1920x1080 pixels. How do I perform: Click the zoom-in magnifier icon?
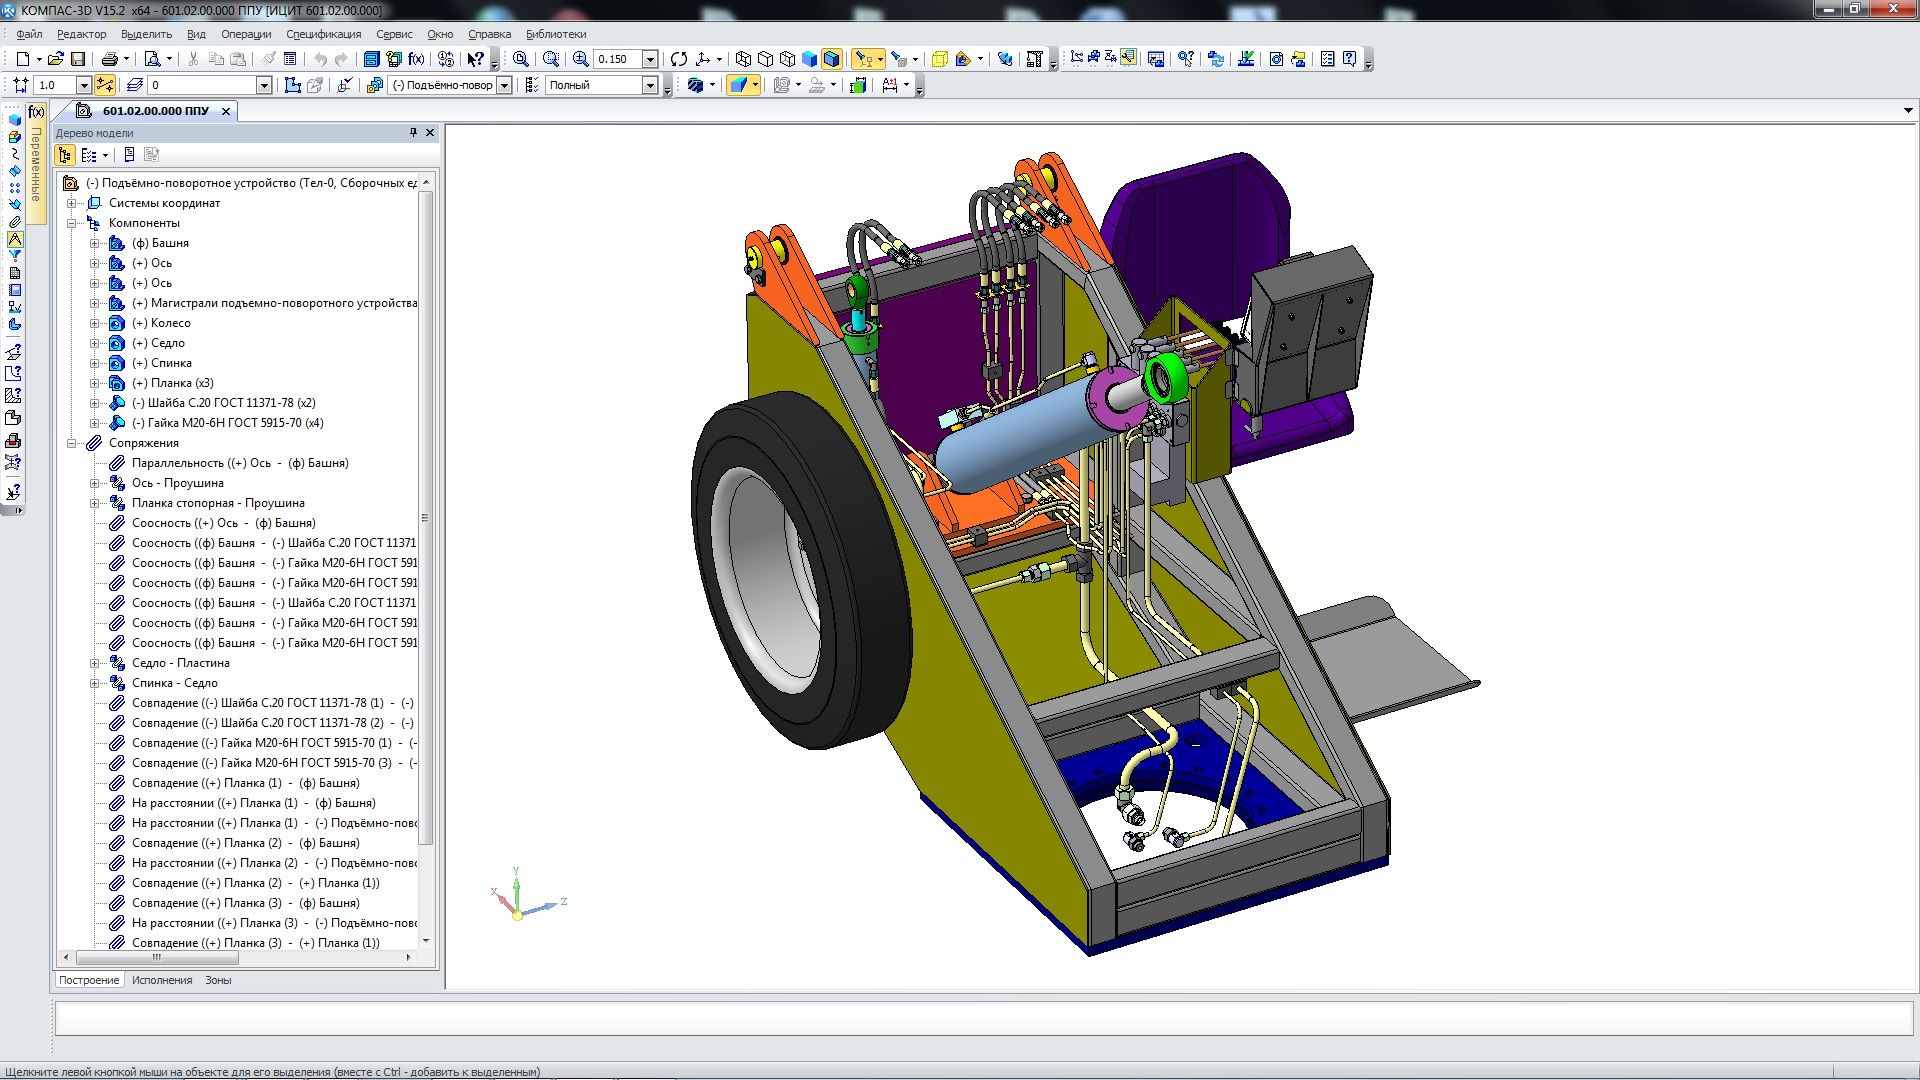[x=580, y=59]
